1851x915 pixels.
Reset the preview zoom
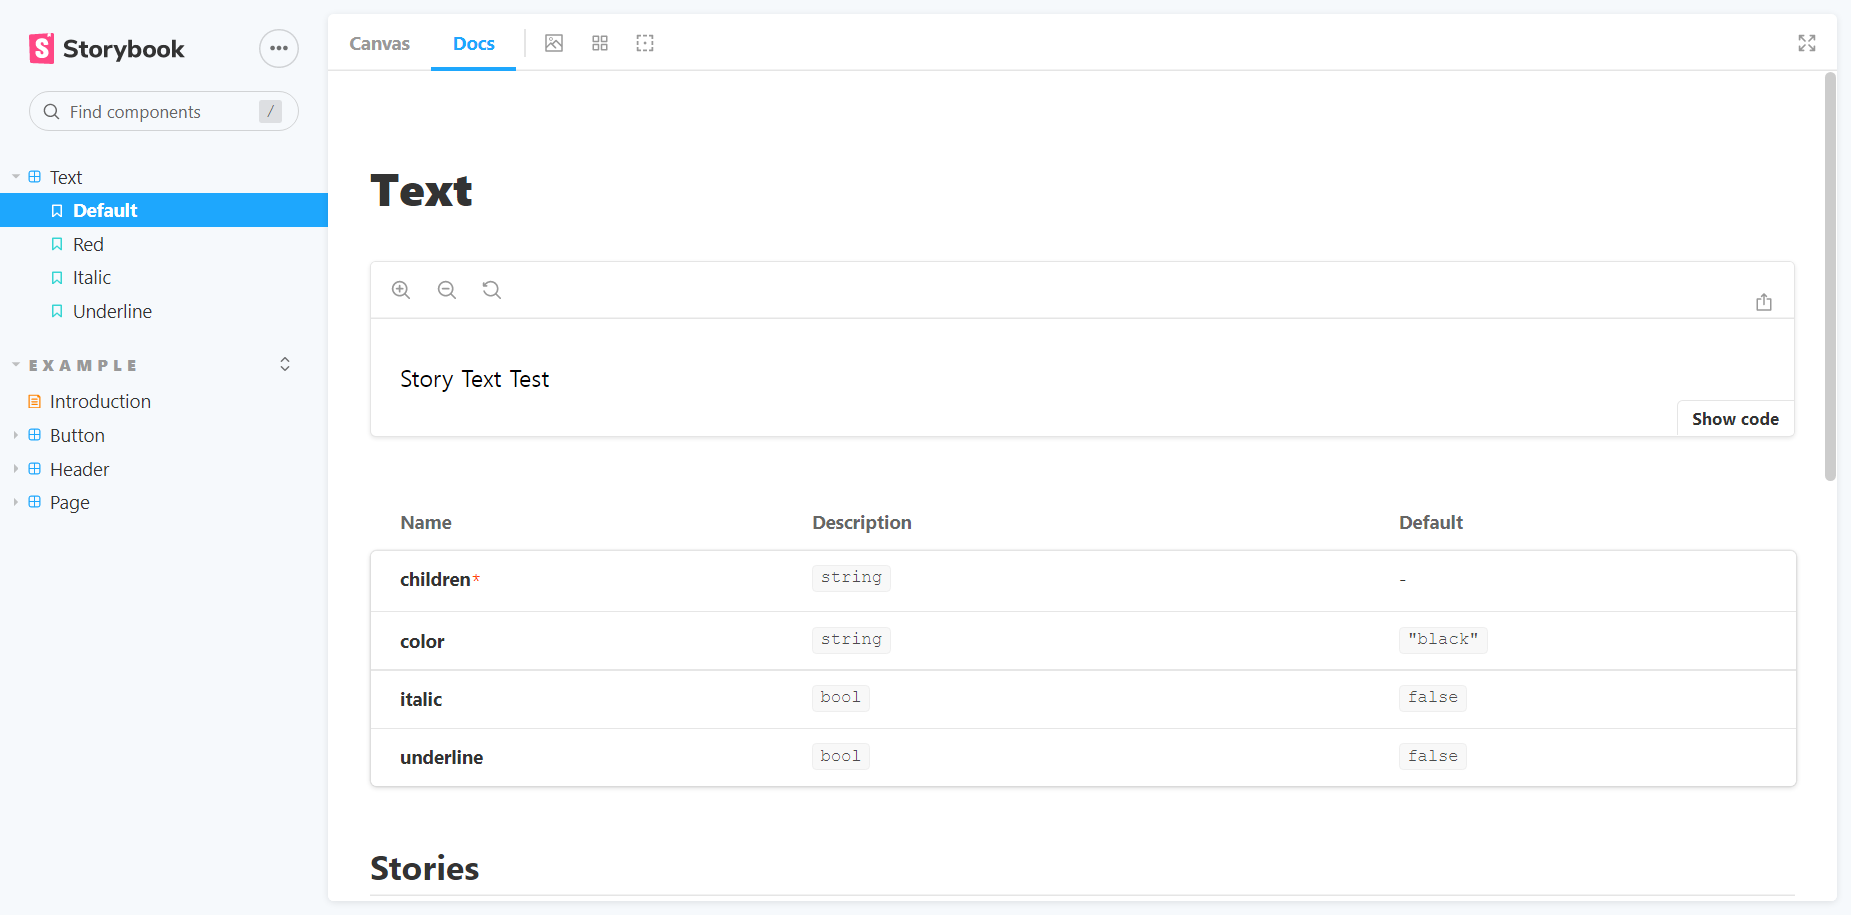pos(492,290)
